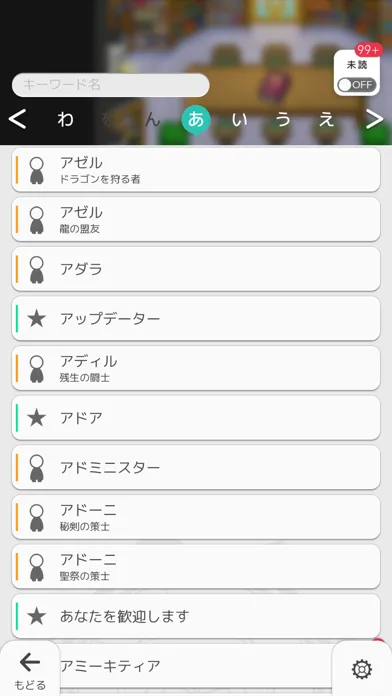
Task: Tap the star icon by あなたを歓迎します
Action: [36, 617]
